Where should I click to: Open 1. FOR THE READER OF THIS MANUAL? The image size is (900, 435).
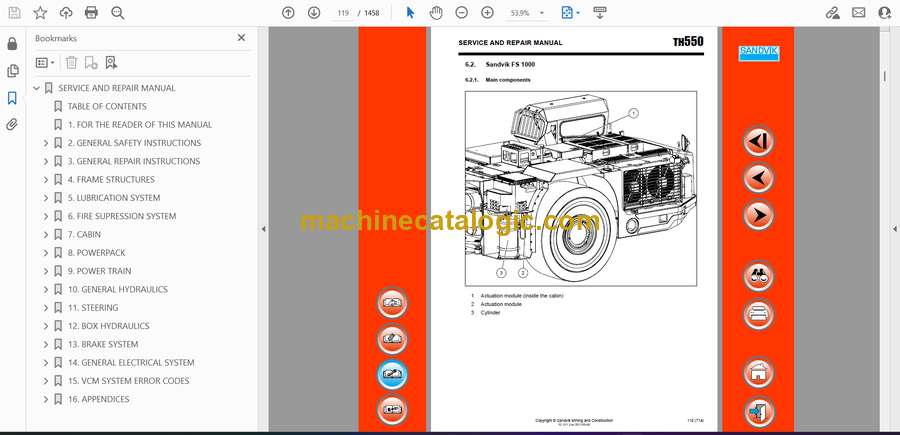(139, 125)
